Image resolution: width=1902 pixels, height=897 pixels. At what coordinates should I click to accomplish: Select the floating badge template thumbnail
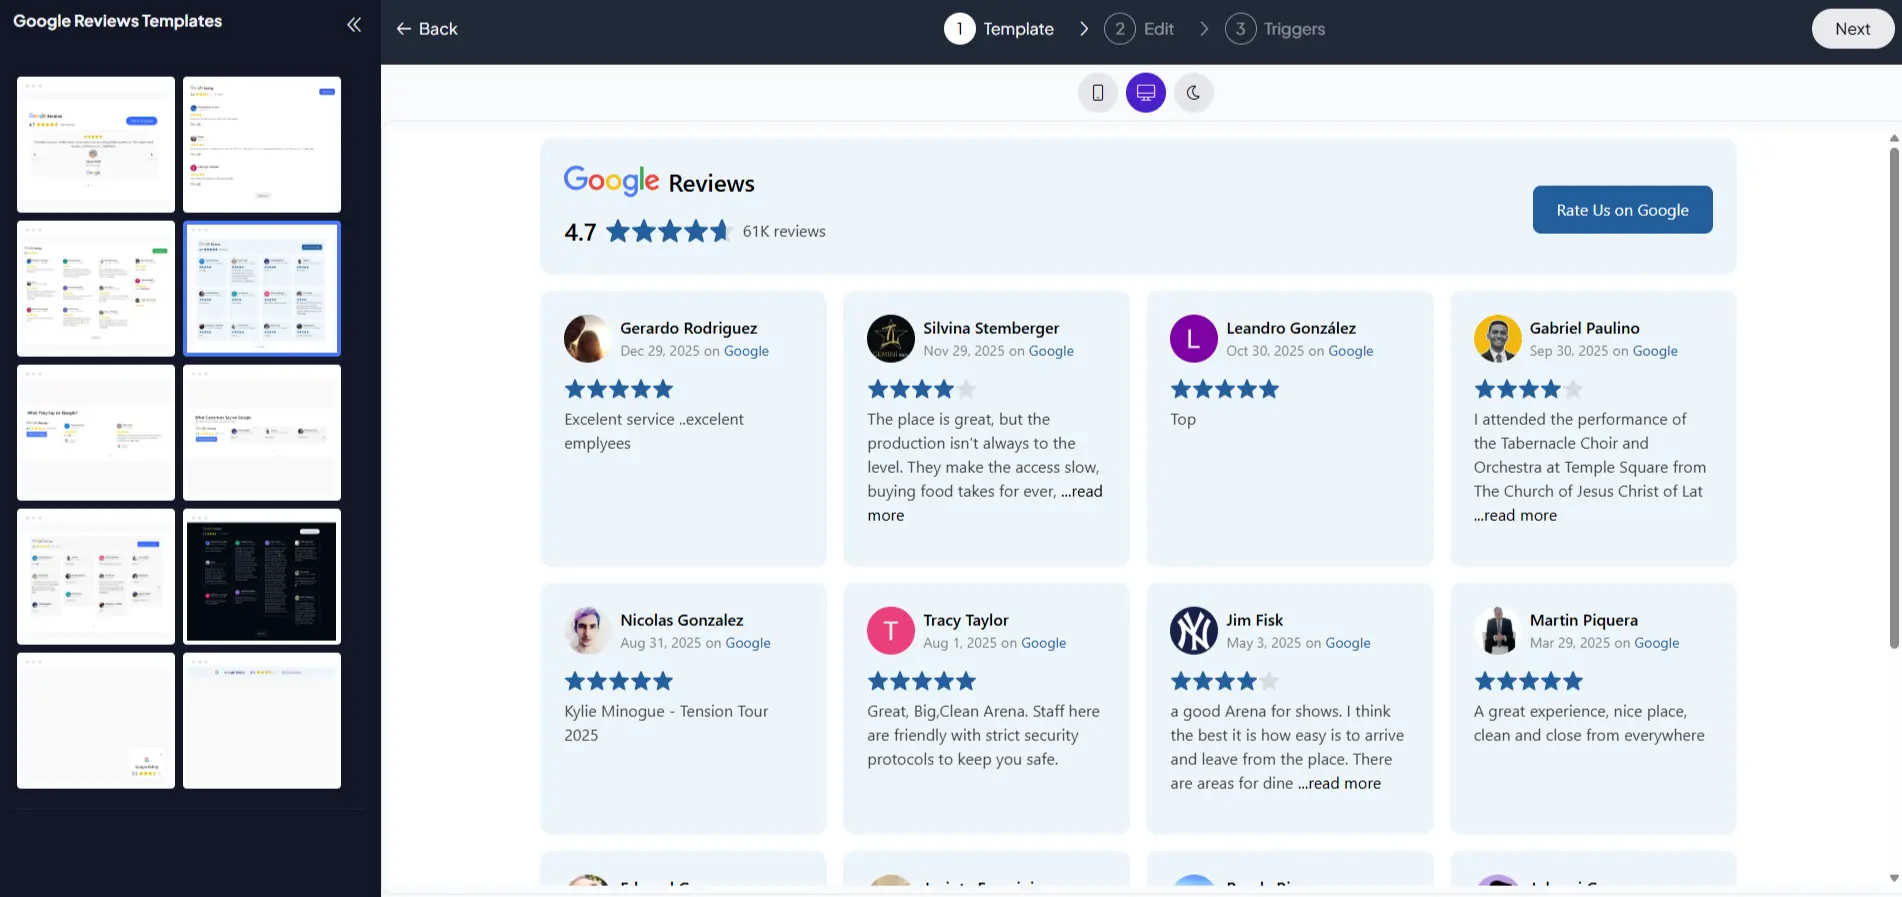(96, 721)
